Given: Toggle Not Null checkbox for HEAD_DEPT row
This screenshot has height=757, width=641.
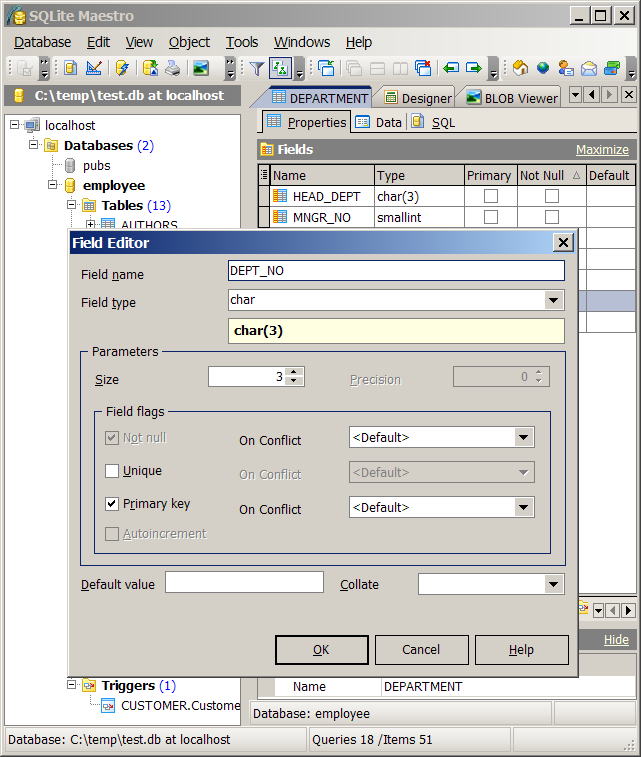Looking at the screenshot, I should tap(552, 196).
